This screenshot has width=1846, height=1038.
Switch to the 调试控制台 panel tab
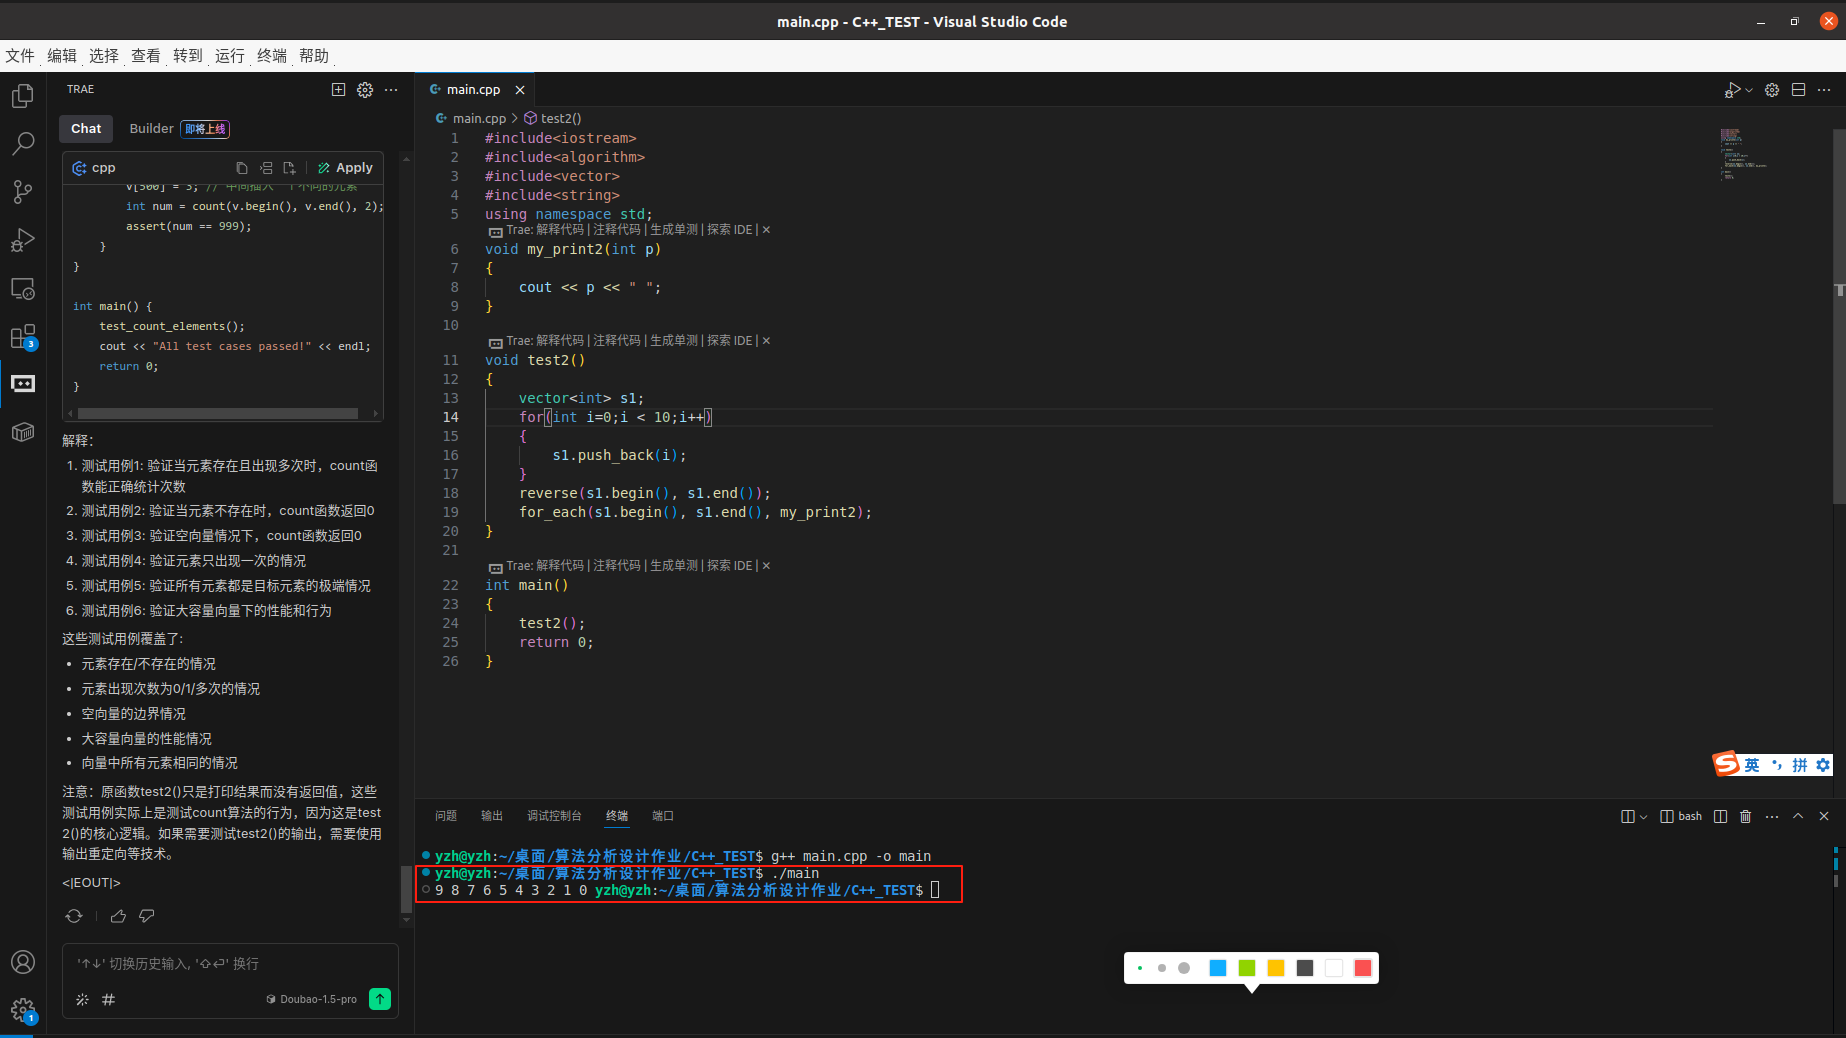point(554,816)
